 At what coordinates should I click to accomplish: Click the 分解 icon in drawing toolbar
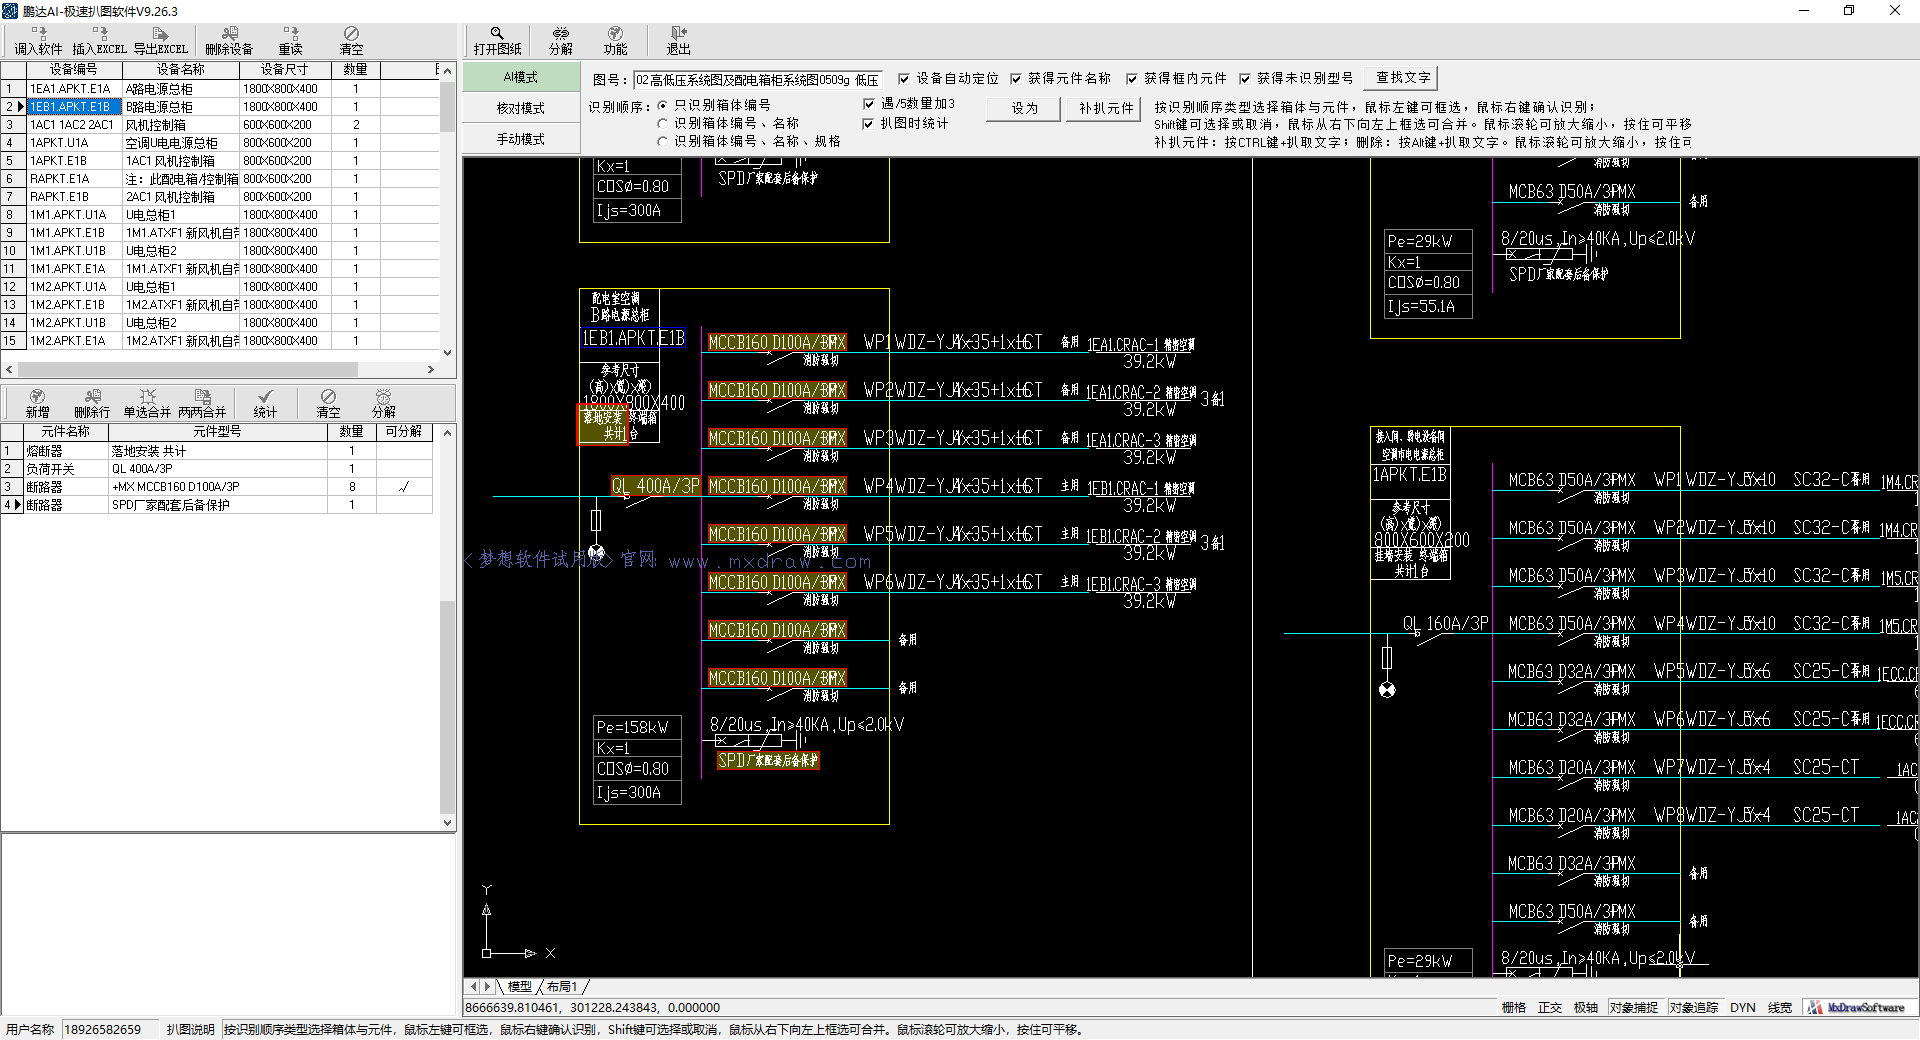click(561, 41)
